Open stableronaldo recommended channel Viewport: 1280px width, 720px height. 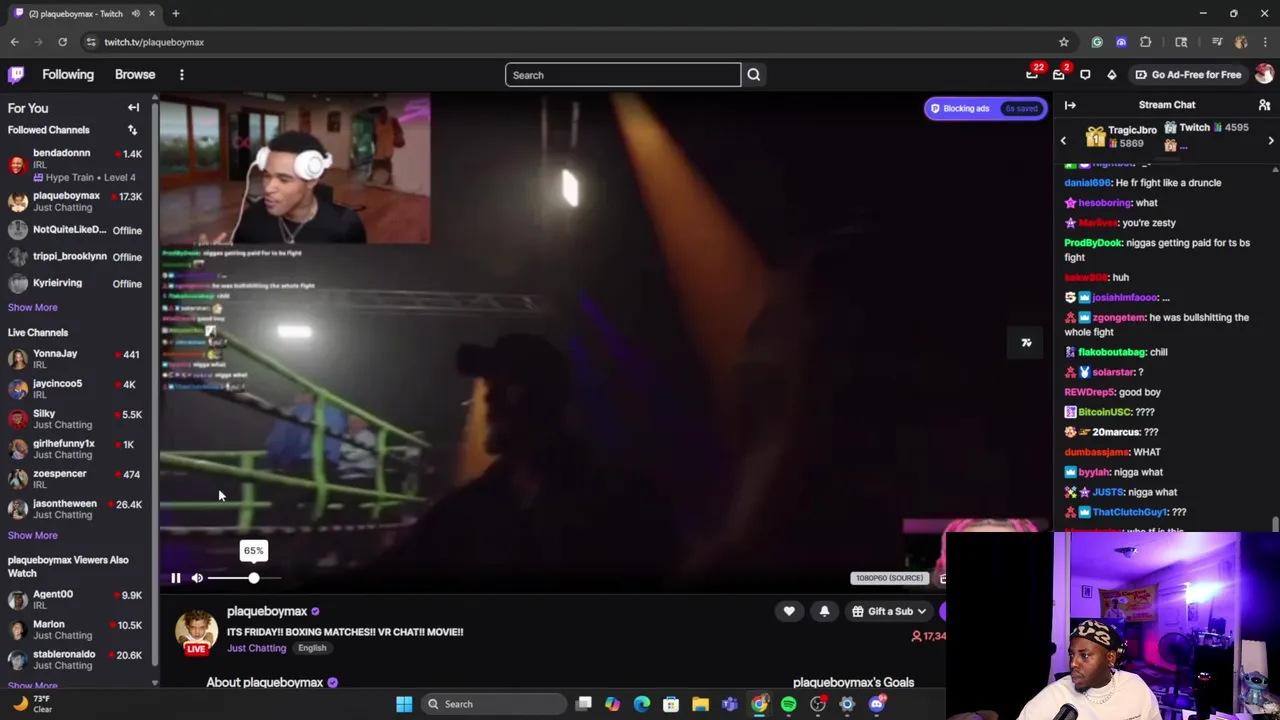coord(75,660)
